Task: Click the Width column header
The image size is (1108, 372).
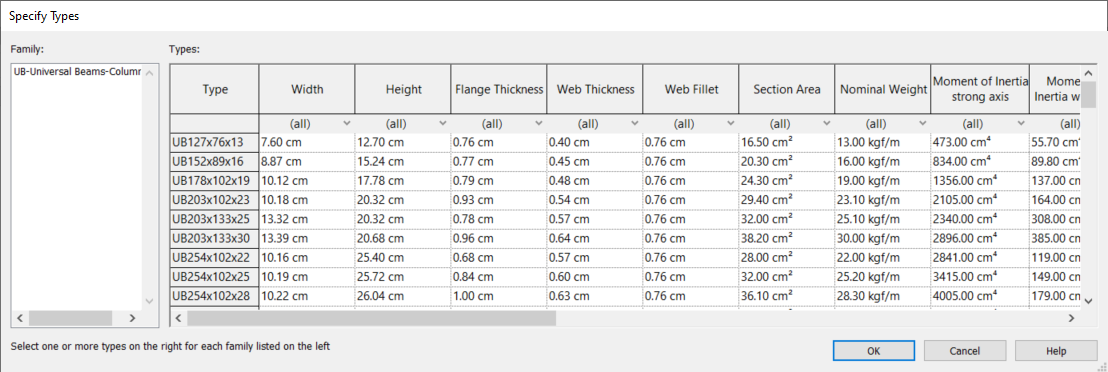Action: [307, 90]
